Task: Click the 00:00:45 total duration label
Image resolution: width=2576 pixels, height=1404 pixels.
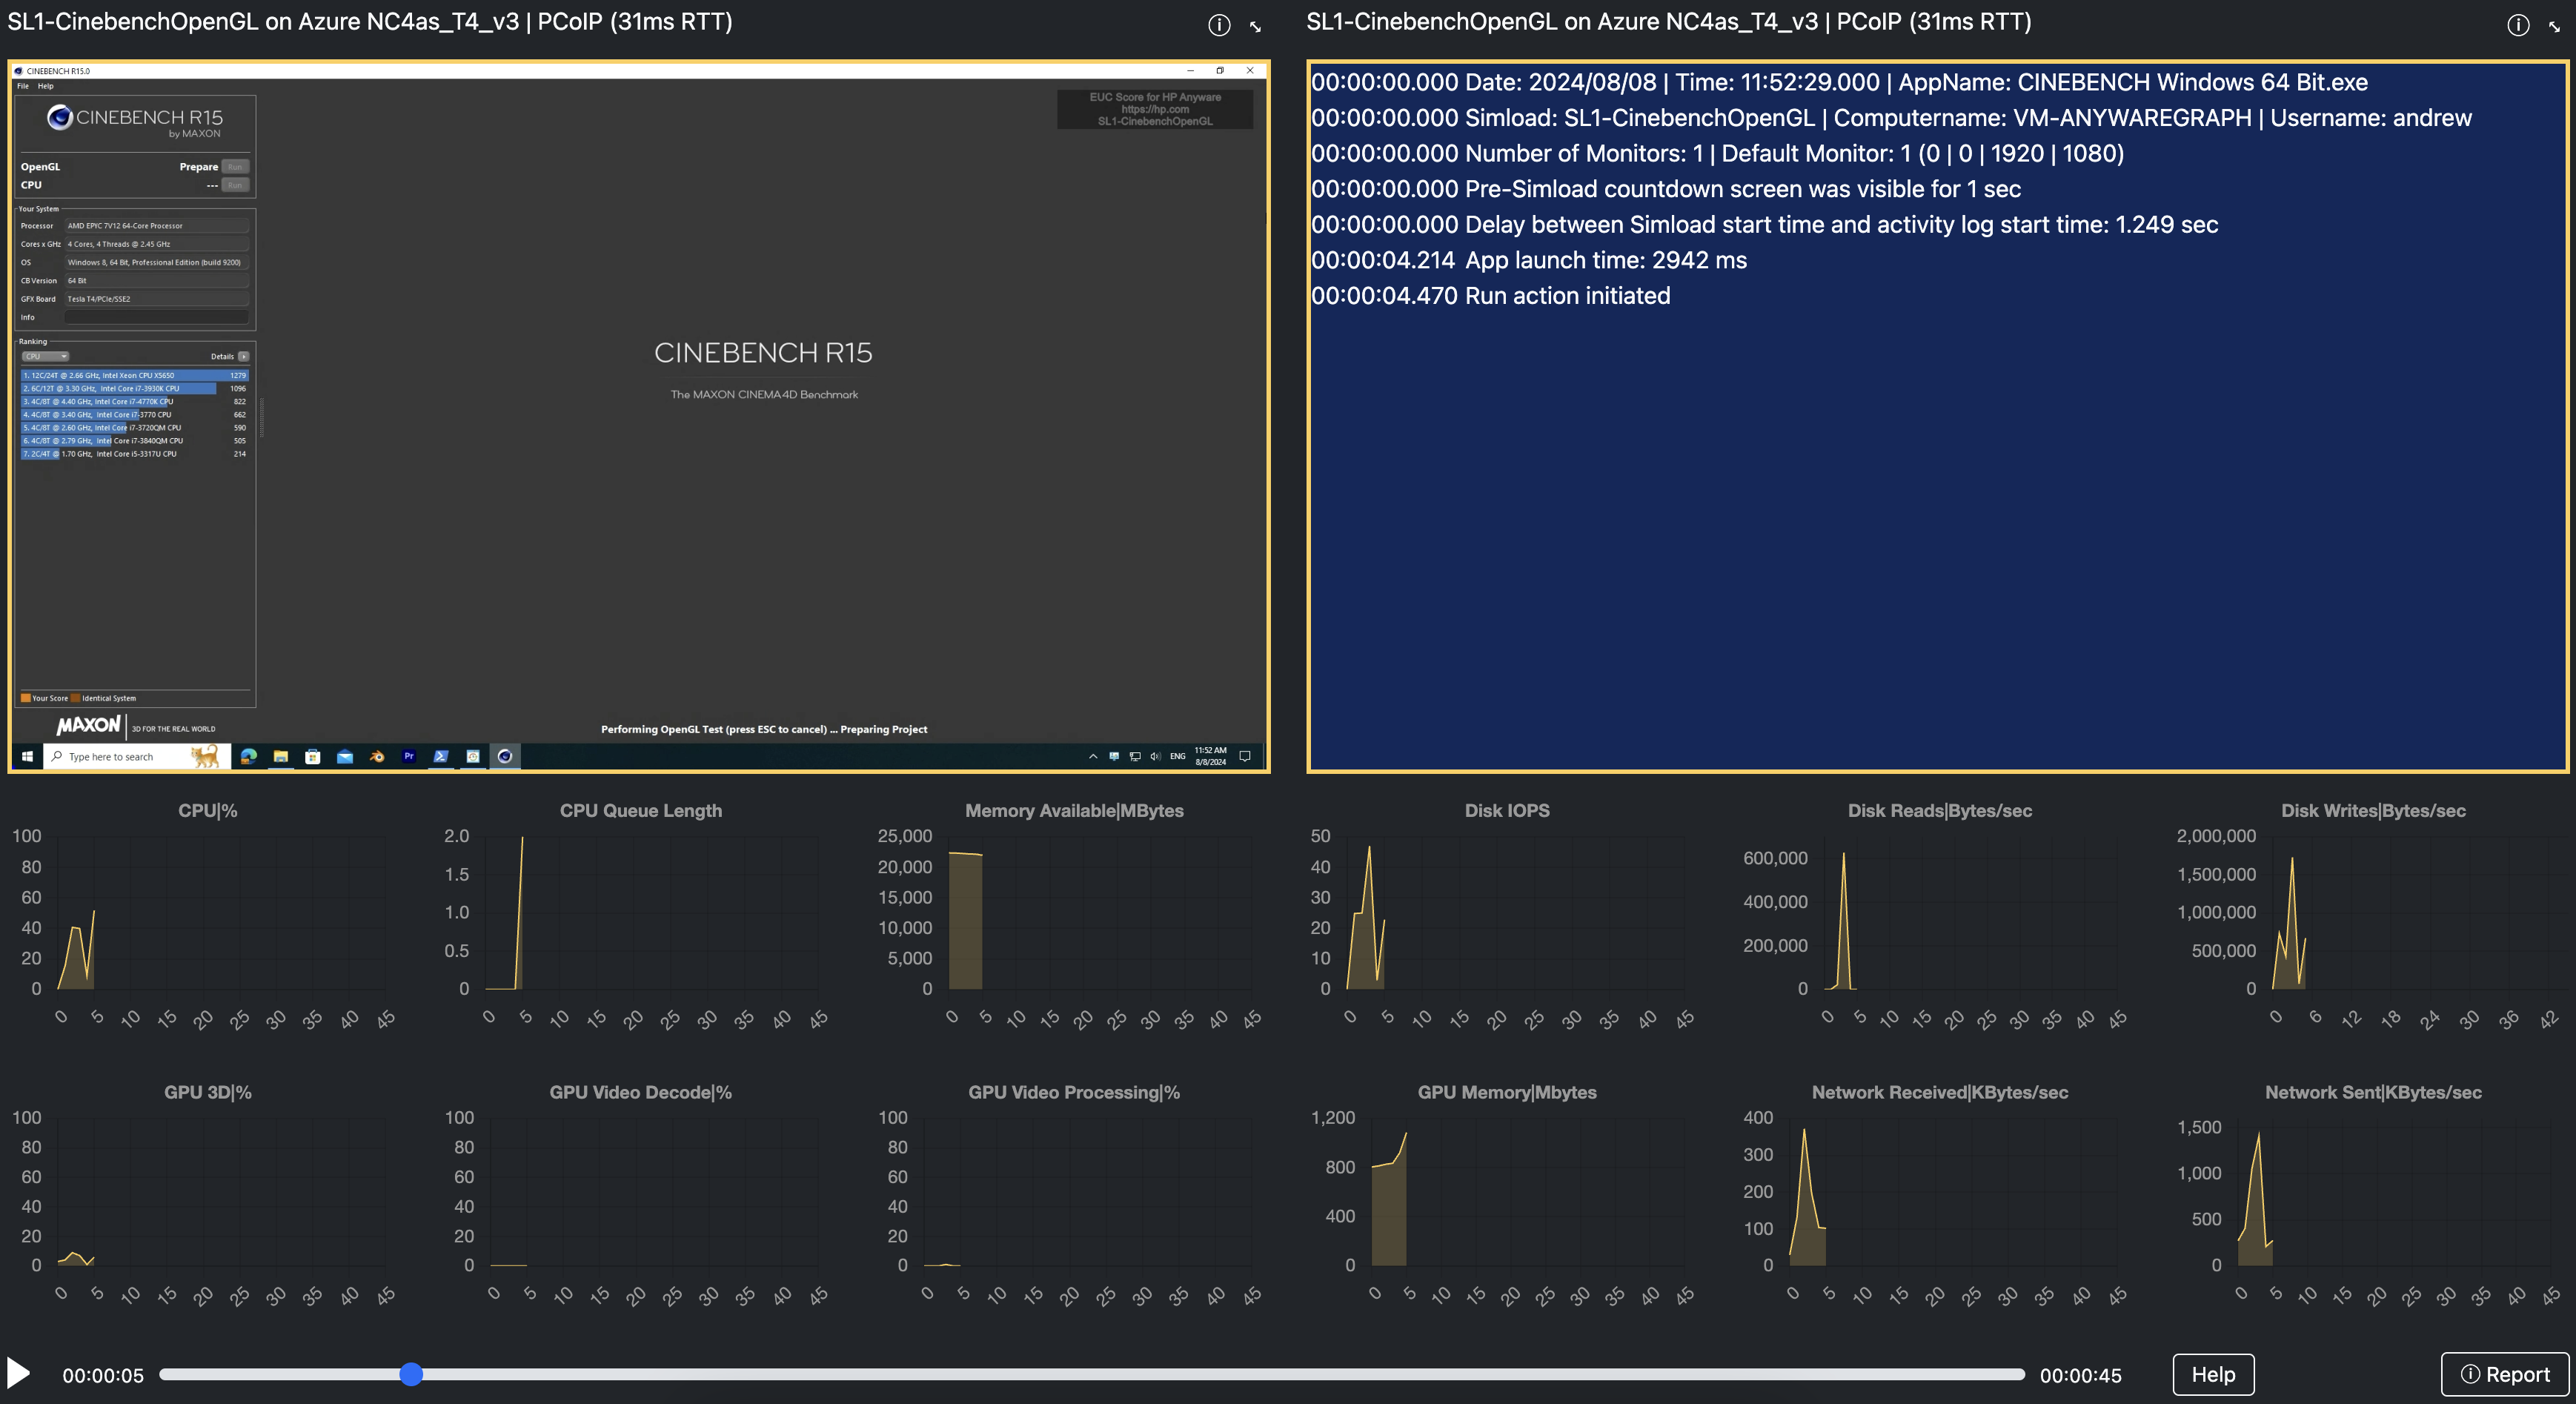Action: coord(2080,1376)
